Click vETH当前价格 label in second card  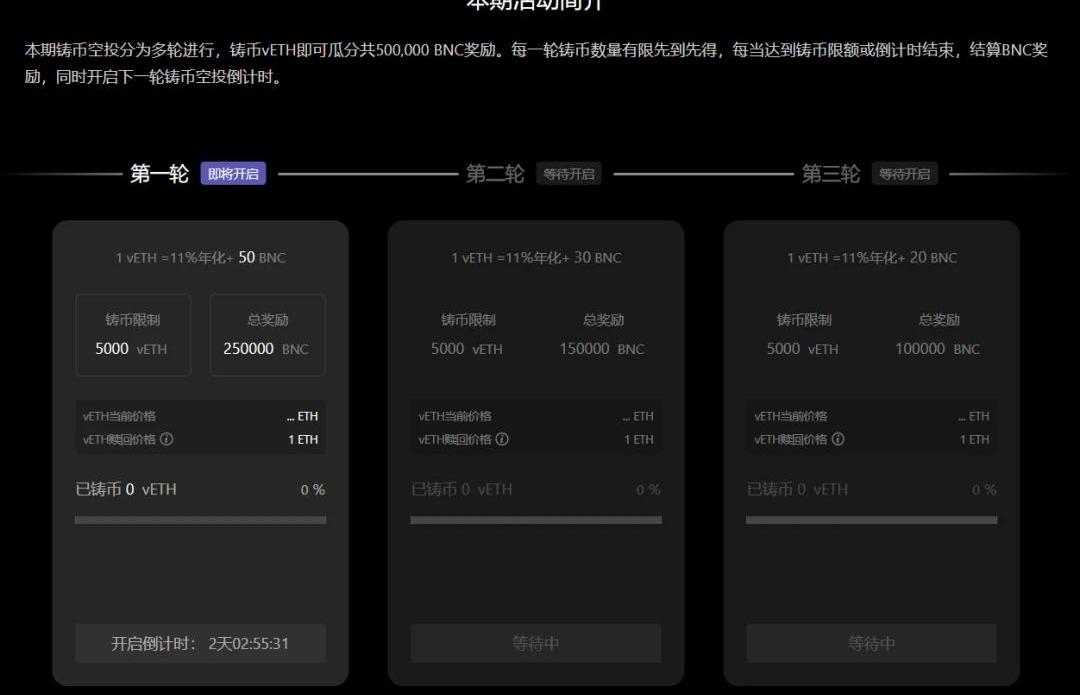pos(455,416)
